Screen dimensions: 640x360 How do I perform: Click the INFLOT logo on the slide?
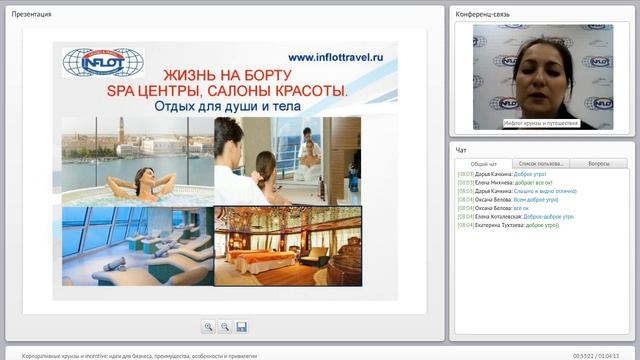tap(103, 62)
